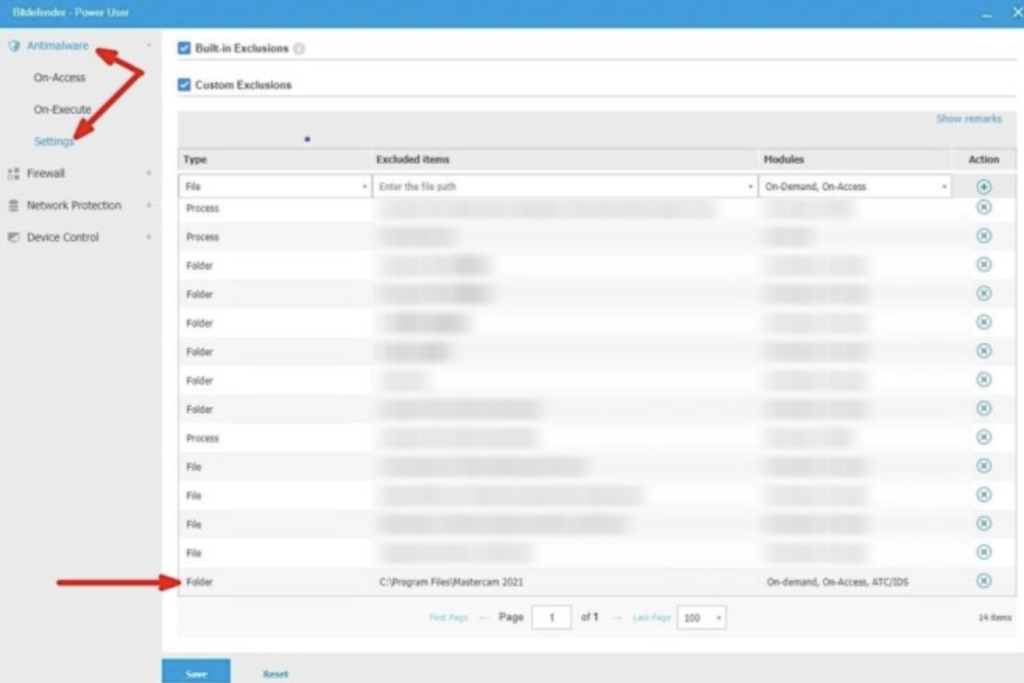Click the page number input box

pos(552,618)
